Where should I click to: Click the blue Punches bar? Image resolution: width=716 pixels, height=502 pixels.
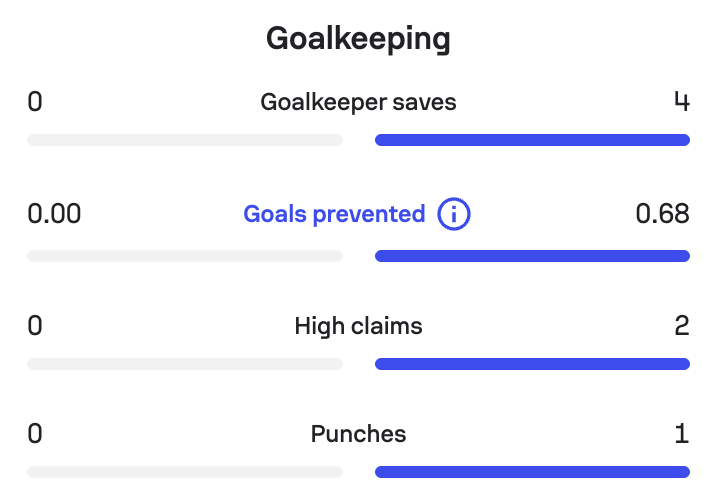coord(532,472)
